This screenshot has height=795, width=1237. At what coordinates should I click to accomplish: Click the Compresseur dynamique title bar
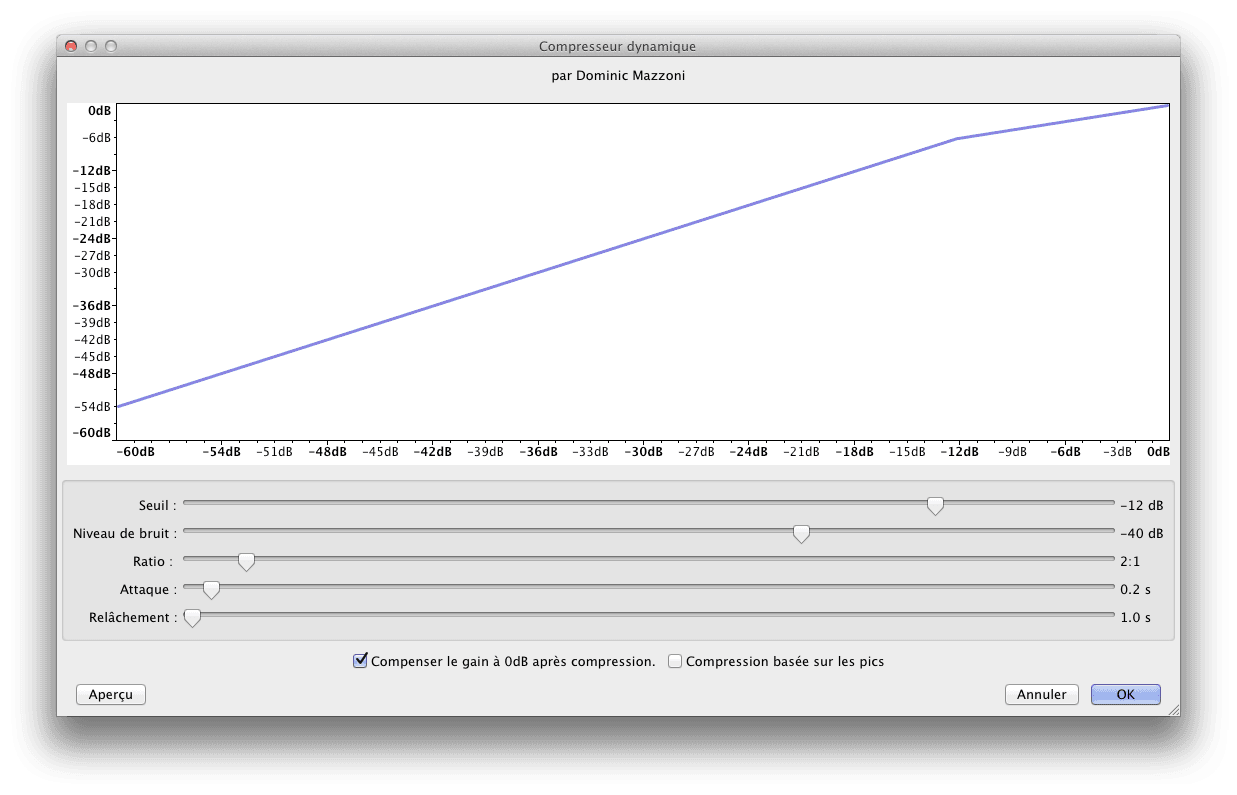click(x=617, y=46)
